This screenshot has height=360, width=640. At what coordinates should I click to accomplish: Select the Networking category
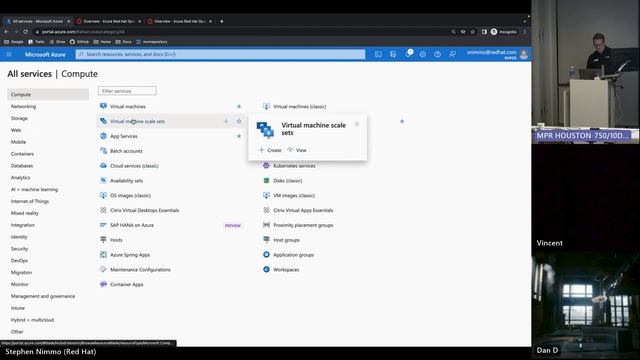tap(23, 106)
